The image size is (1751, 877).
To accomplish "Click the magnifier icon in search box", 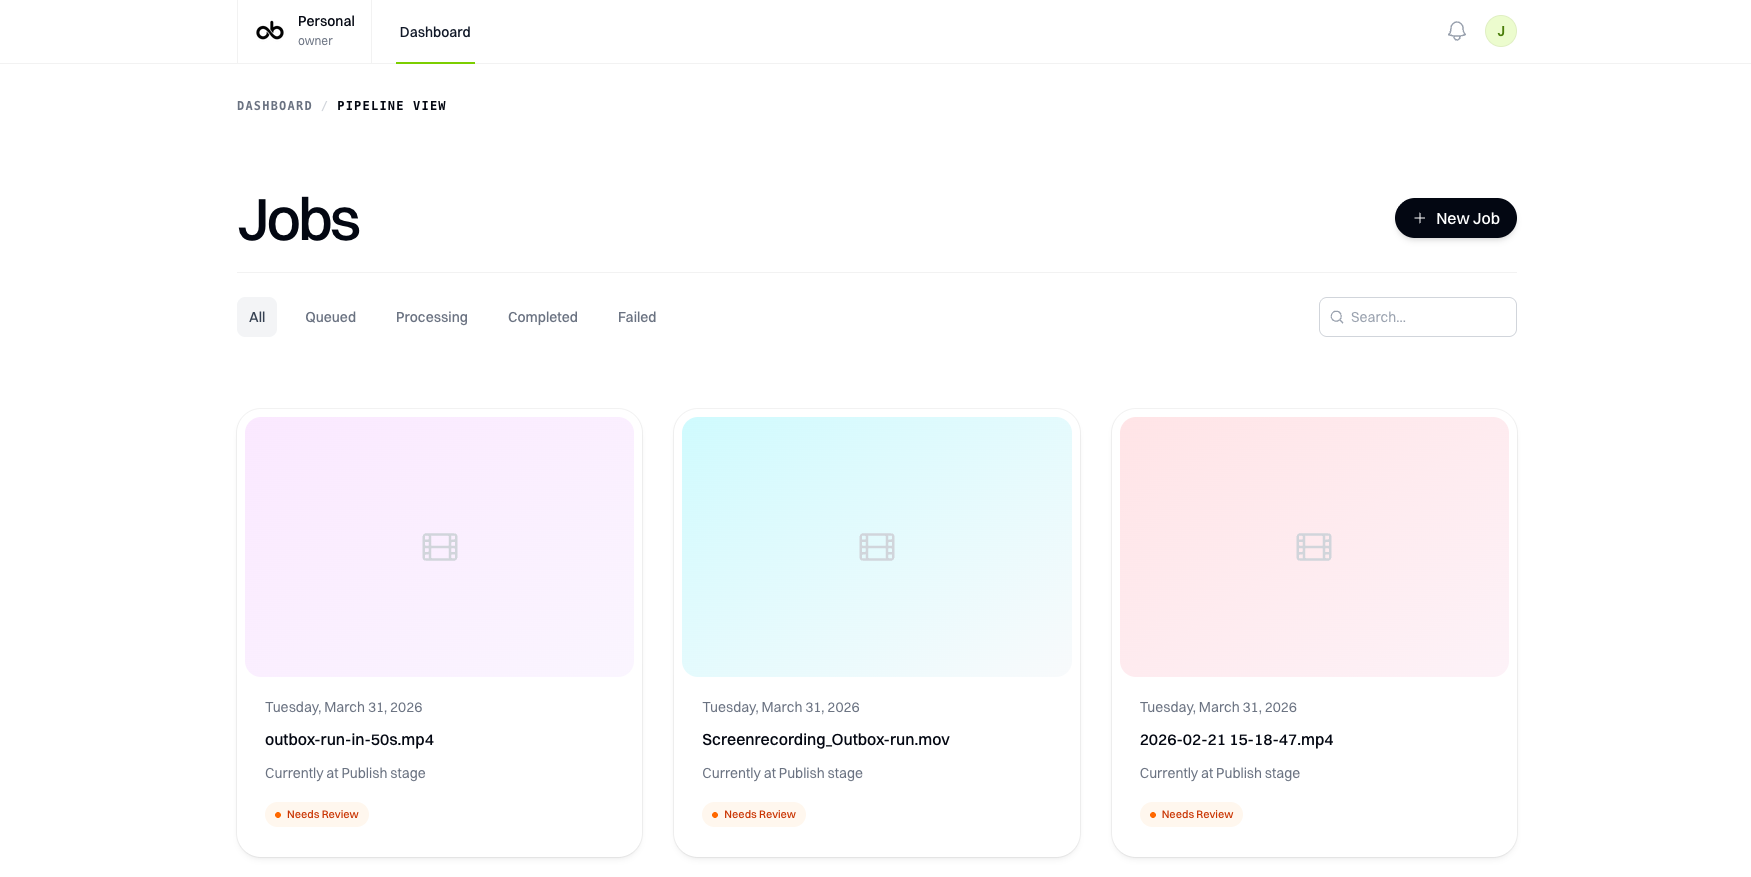I will [x=1337, y=317].
